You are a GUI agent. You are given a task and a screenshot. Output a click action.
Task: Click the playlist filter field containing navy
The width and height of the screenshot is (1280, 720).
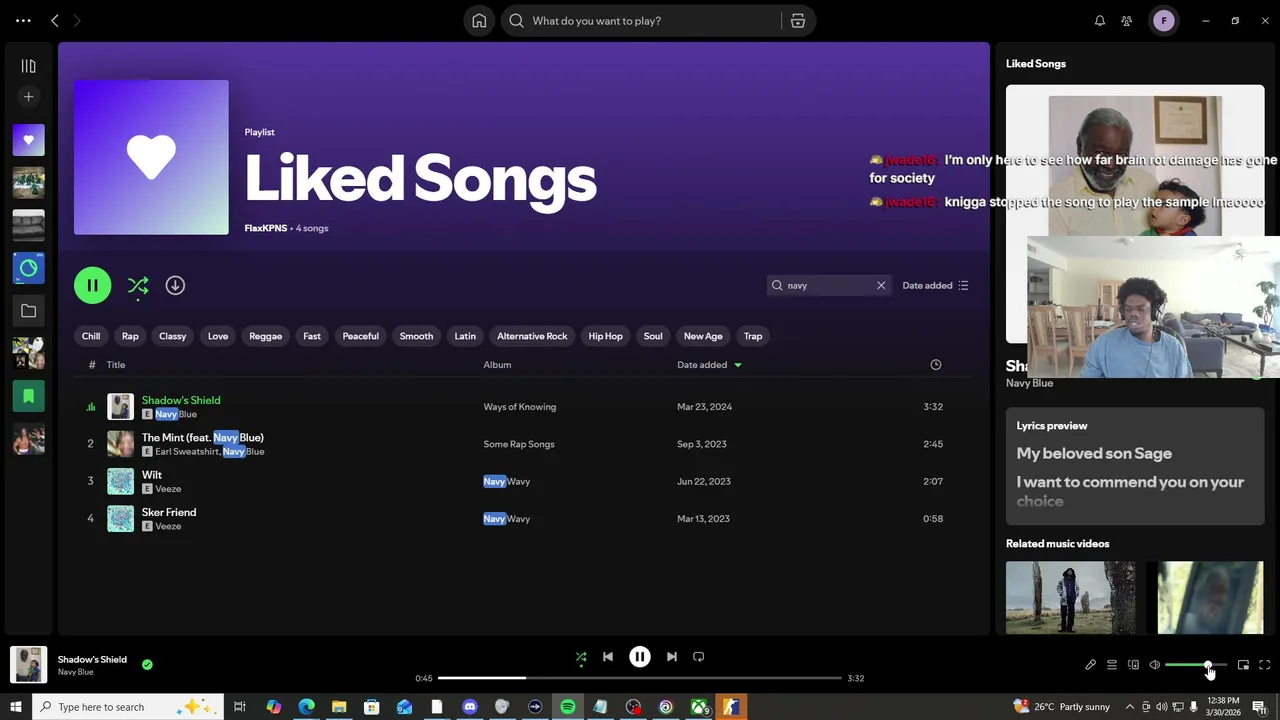click(x=828, y=286)
